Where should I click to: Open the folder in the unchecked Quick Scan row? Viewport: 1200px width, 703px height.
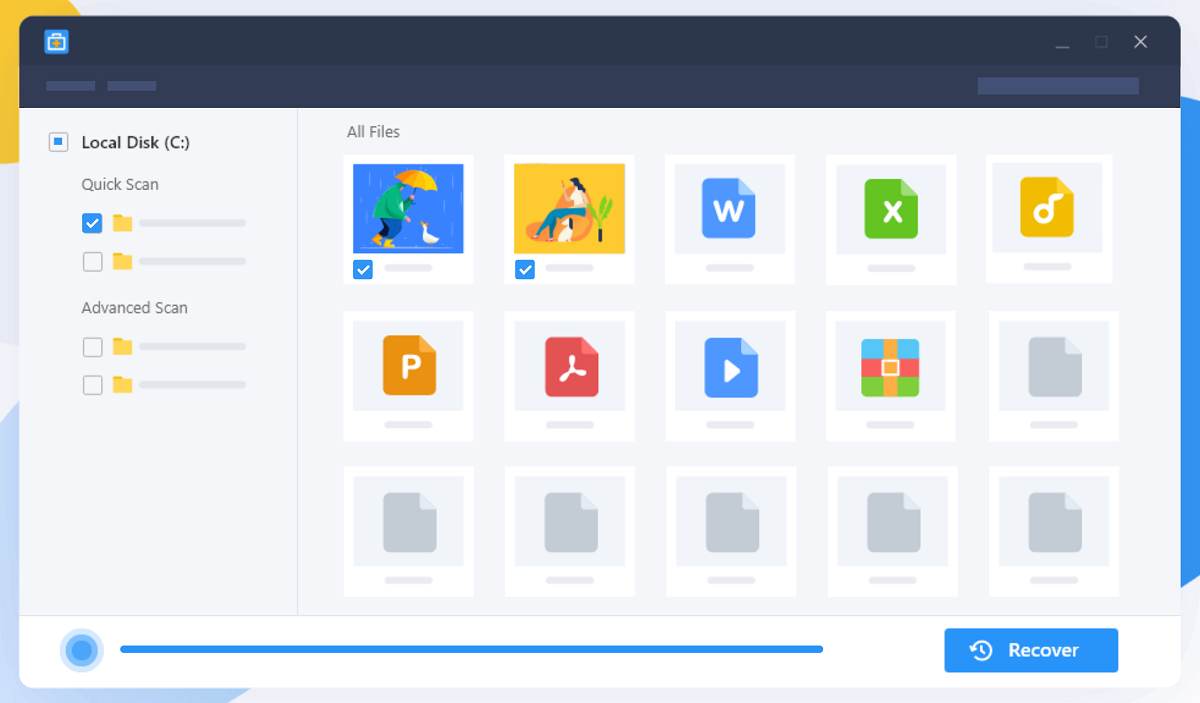(x=123, y=262)
